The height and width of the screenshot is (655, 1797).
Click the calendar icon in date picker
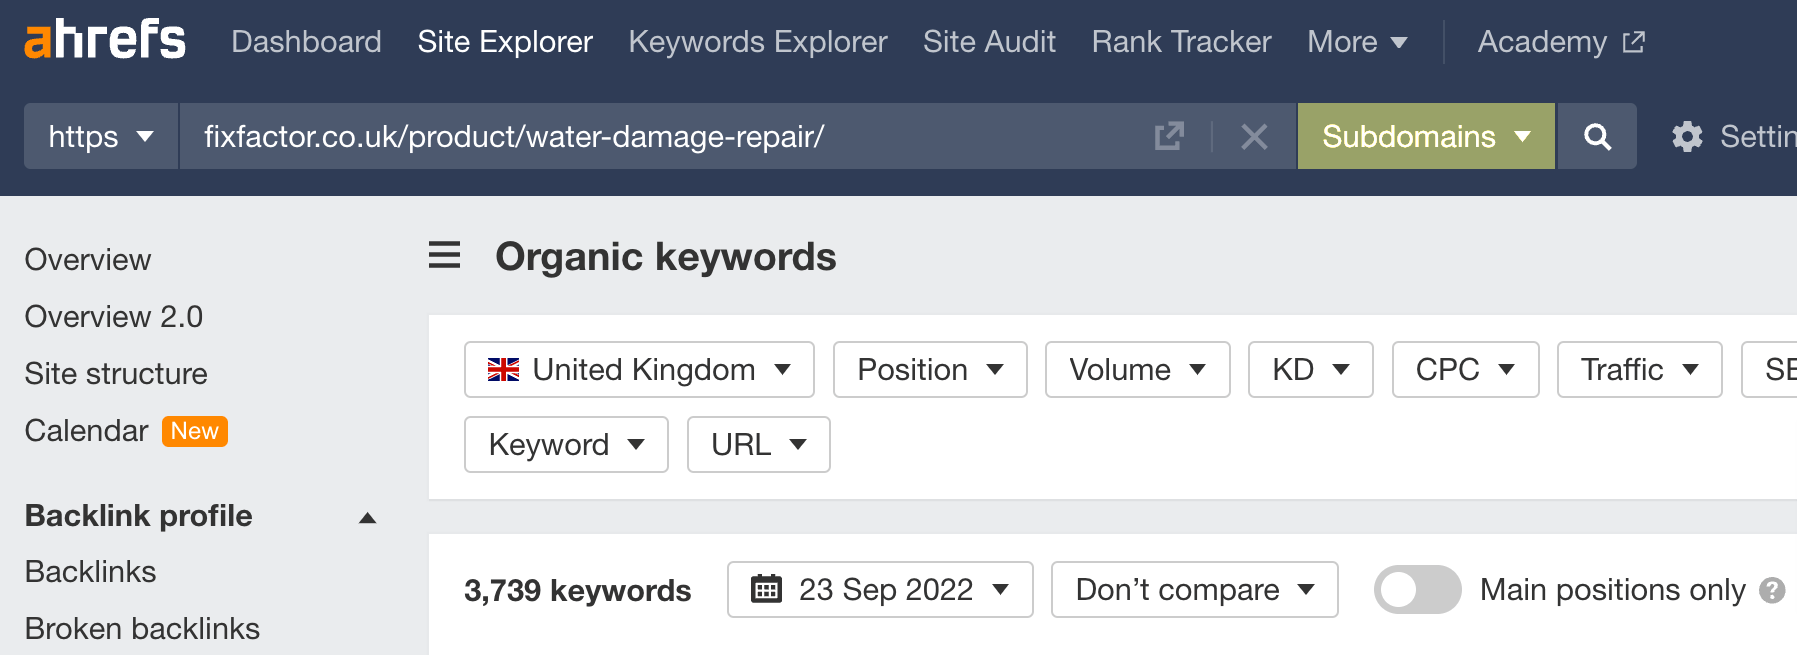pos(766,589)
